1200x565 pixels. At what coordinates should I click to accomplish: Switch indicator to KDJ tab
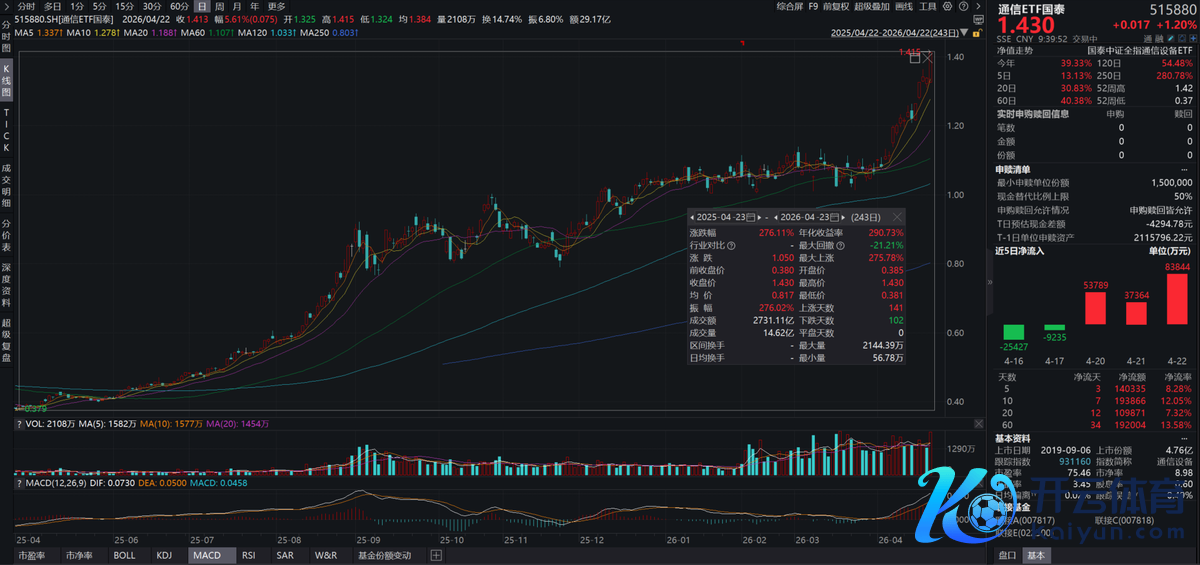pos(163,555)
